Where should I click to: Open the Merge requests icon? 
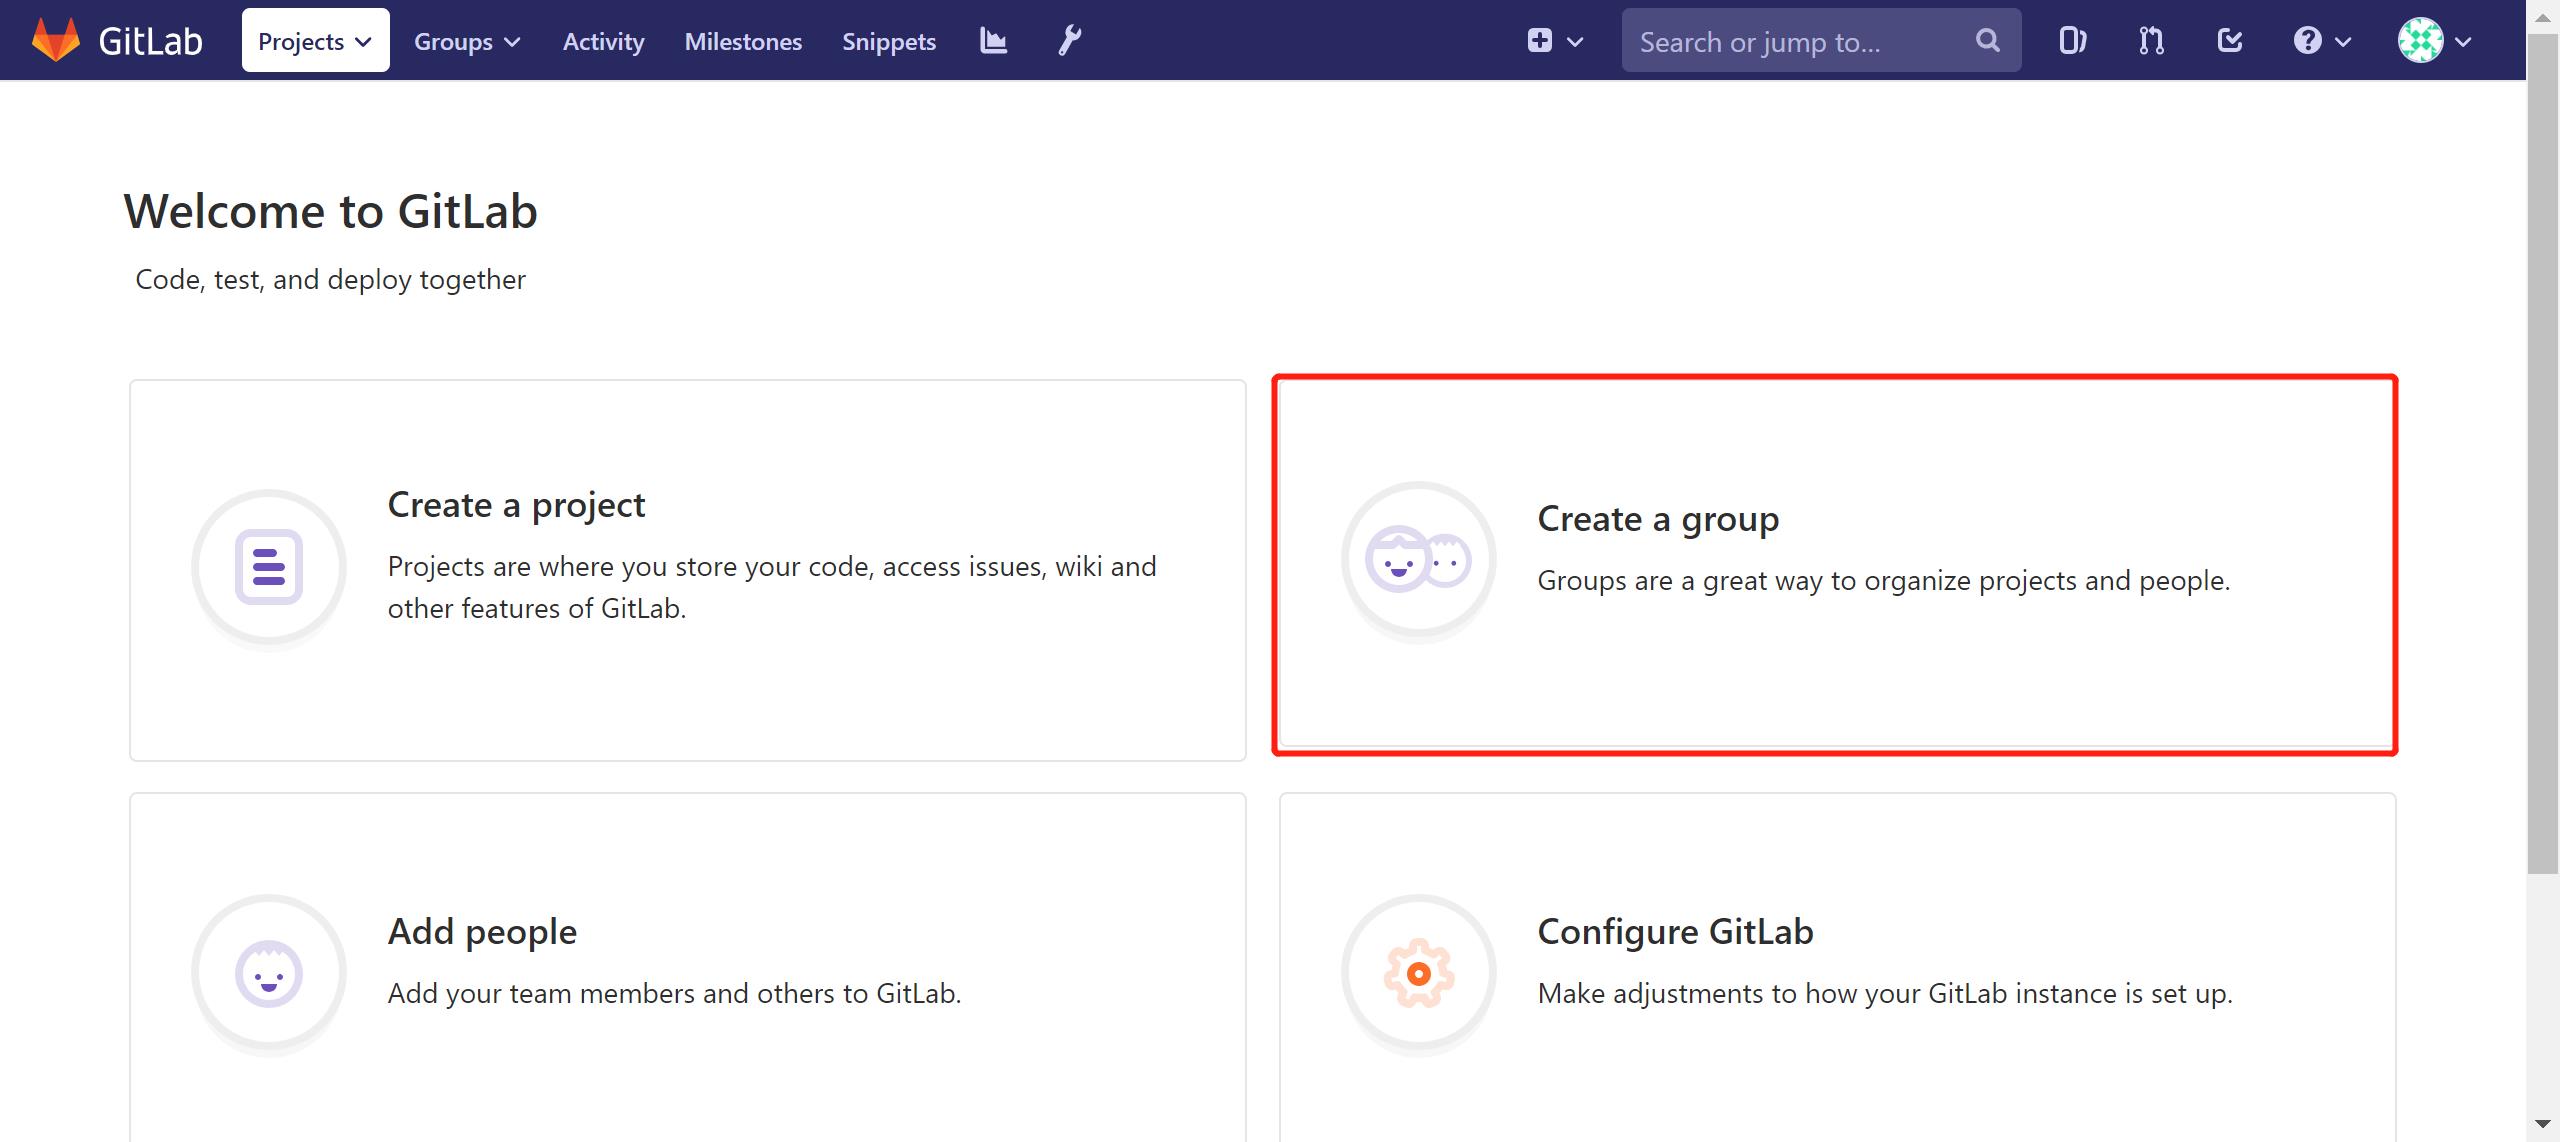2151,41
